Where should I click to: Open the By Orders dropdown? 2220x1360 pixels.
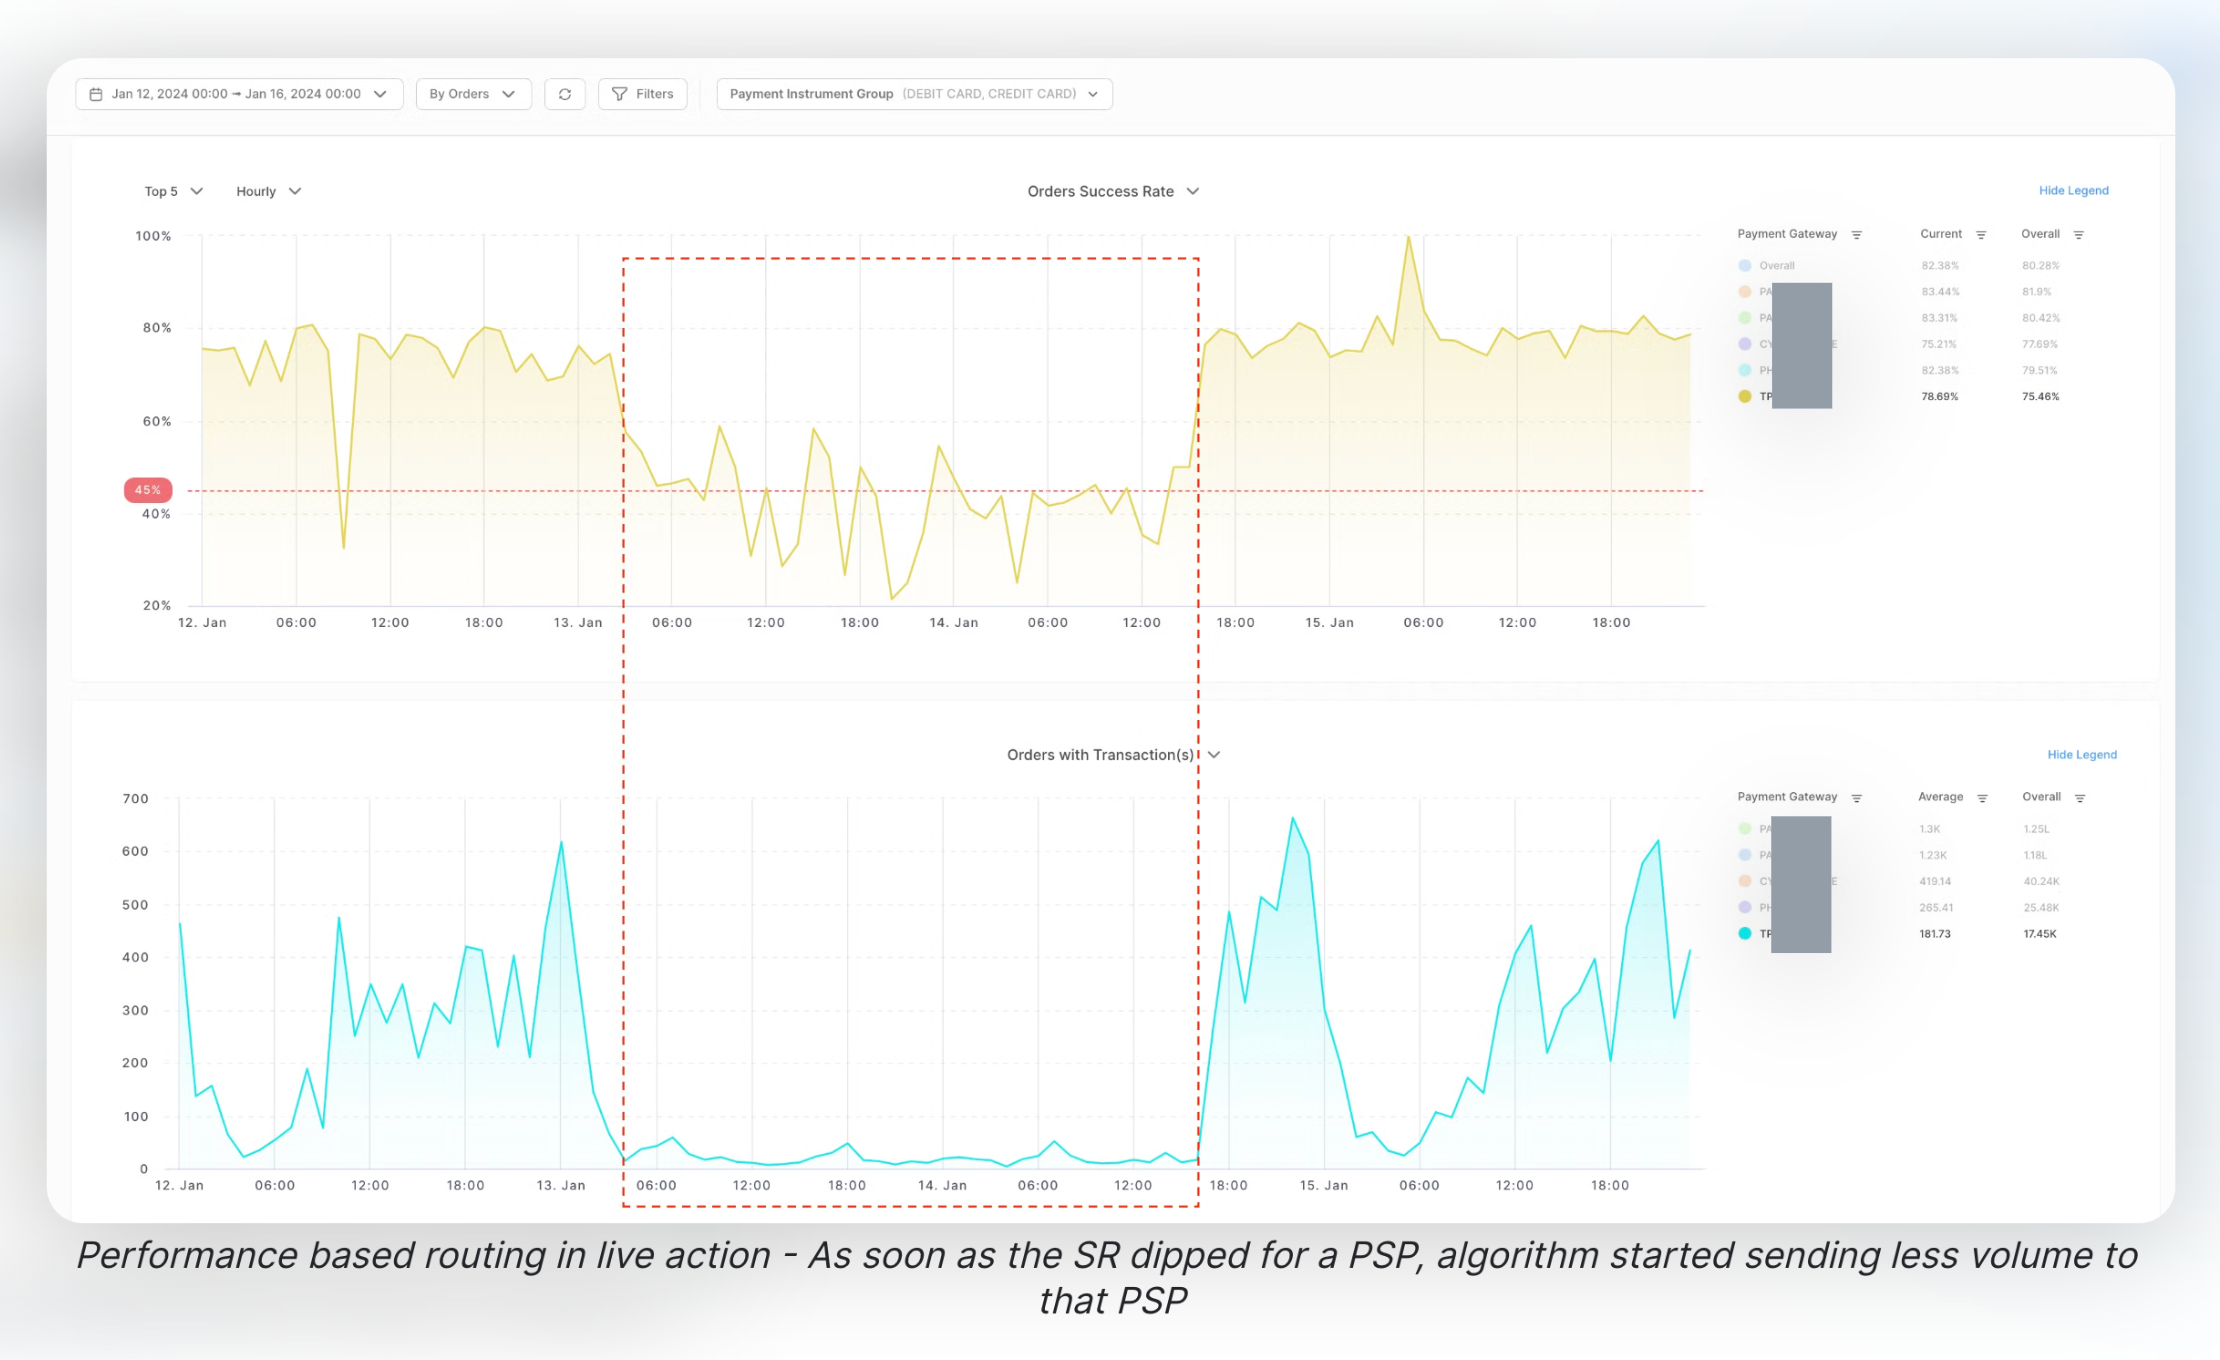click(473, 94)
